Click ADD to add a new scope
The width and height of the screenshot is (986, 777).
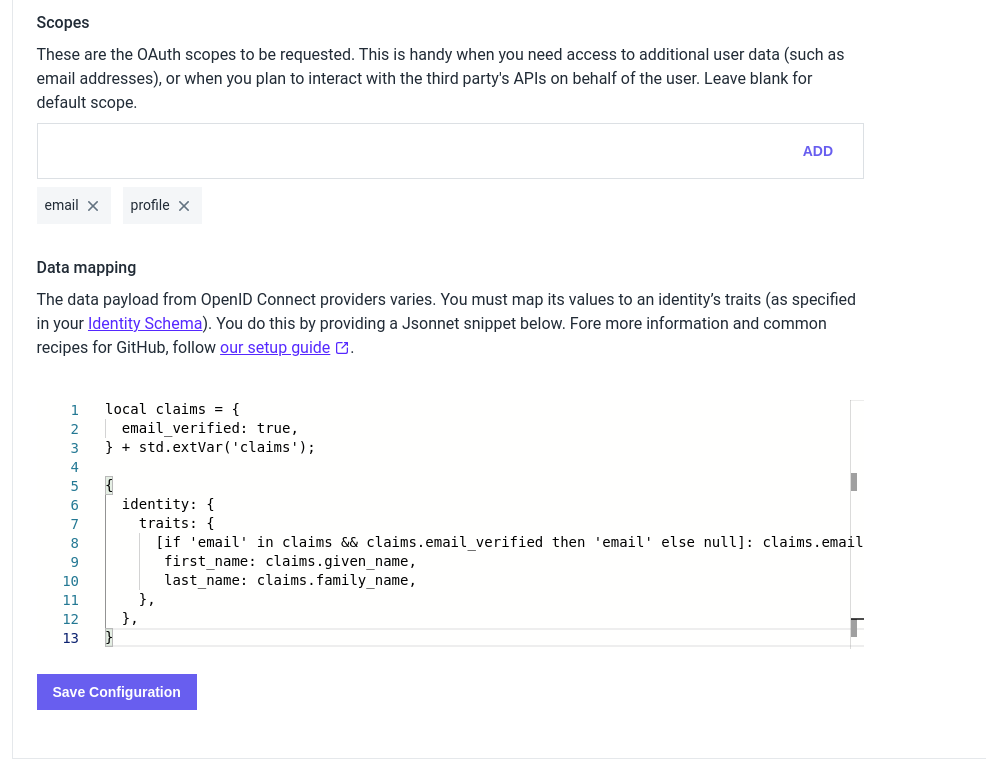click(x=818, y=151)
